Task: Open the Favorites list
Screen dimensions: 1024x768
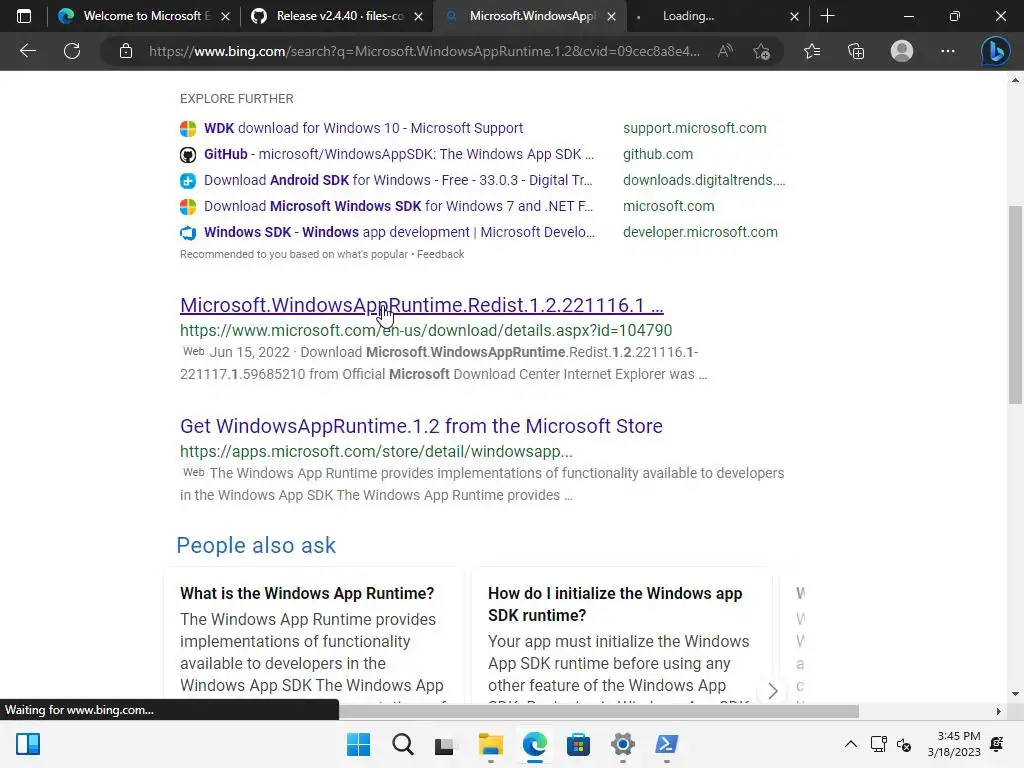Action: [x=812, y=51]
